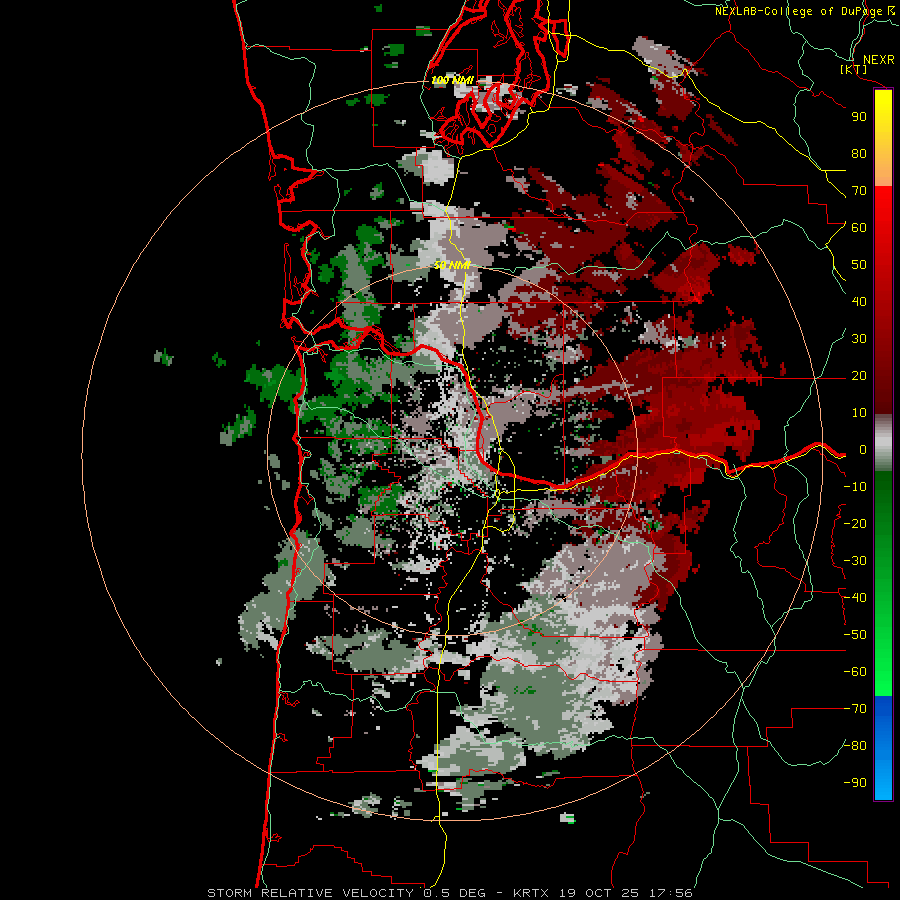Select the positive 40 scale label
Viewport: 900px width, 900px height.
[859, 302]
